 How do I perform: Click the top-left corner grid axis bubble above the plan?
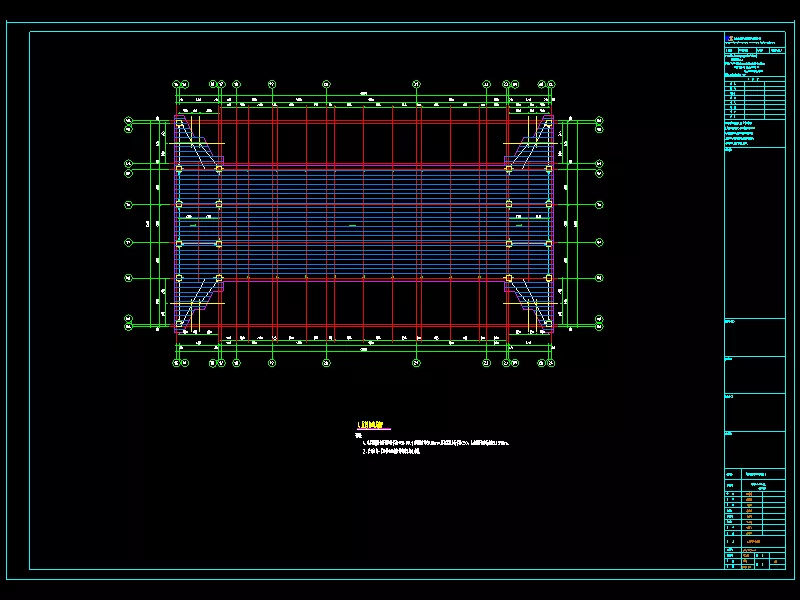[177, 85]
